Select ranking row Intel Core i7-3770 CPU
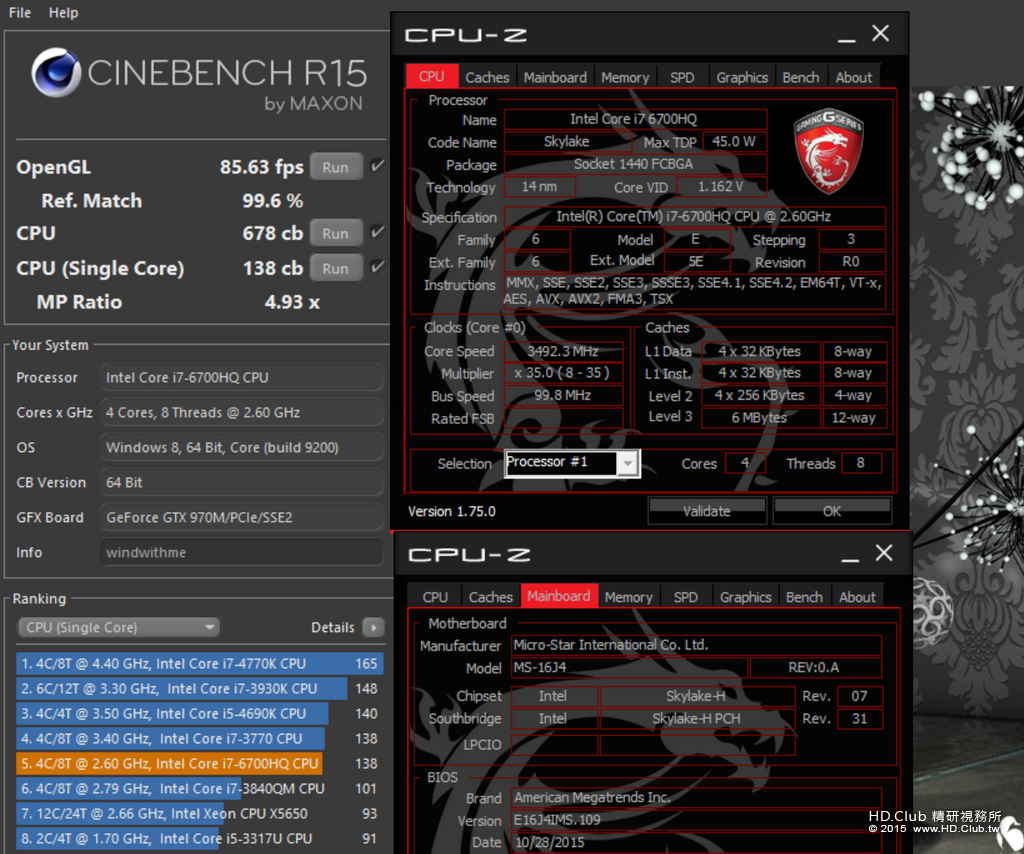The image size is (1024, 854). pos(199,738)
